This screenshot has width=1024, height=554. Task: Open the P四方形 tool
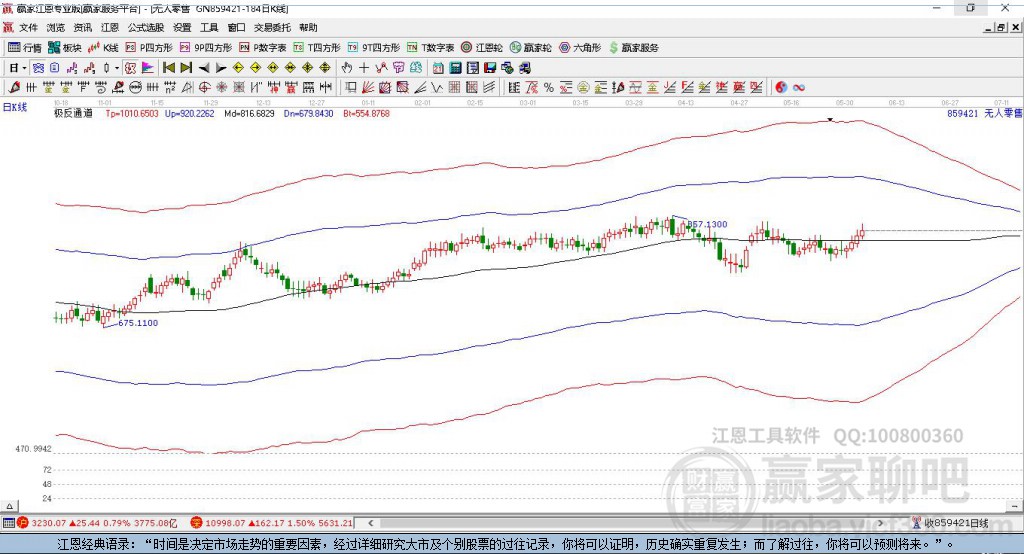(x=149, y=48)
